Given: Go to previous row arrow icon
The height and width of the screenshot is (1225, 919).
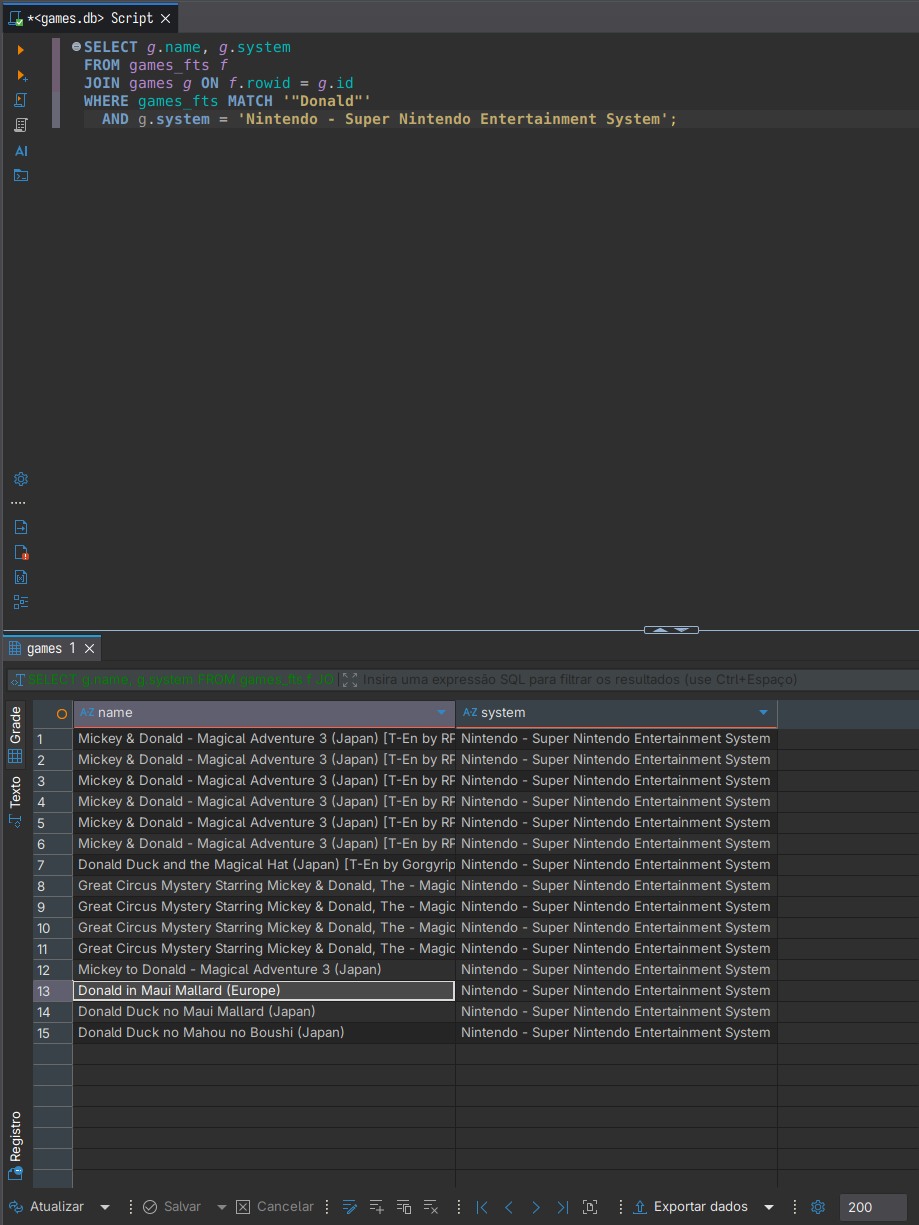Looking at the screenshot, I should (509, 1207).
